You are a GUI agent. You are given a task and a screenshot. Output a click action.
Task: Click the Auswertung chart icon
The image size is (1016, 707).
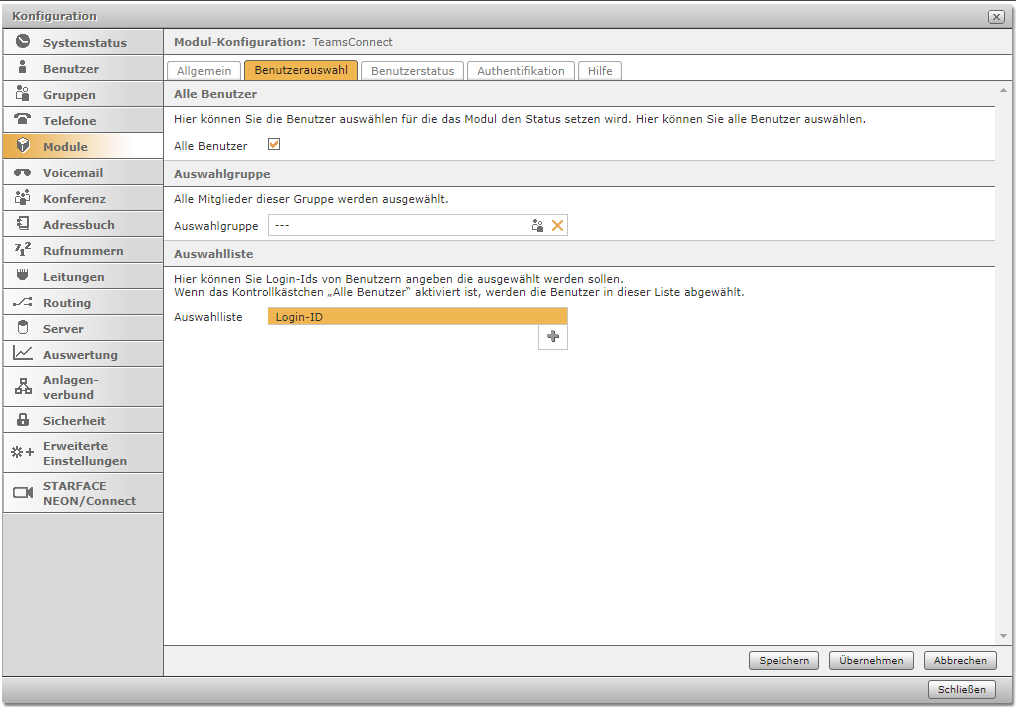(x=23, y=354)
